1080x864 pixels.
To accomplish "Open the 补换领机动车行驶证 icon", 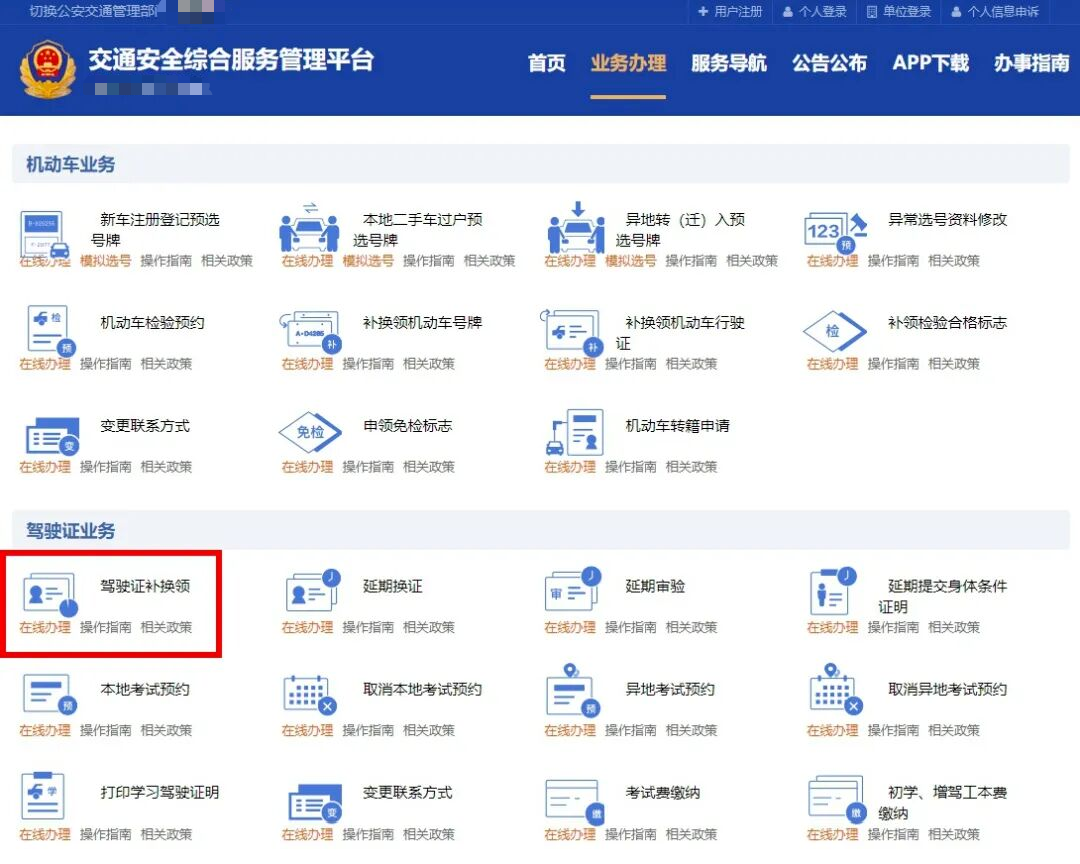I will 572,331.
